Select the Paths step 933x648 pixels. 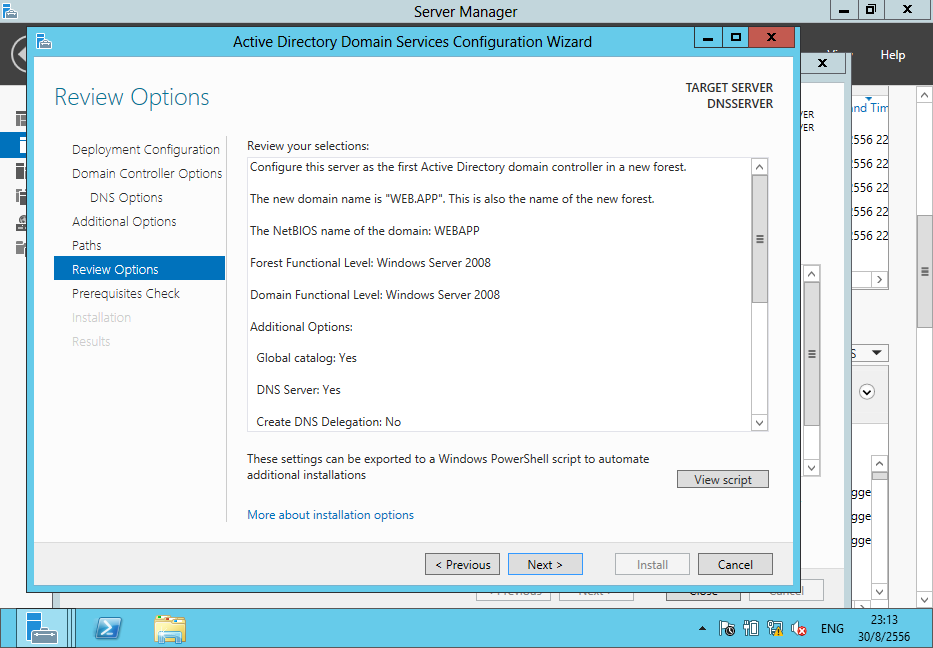(87, 245)
